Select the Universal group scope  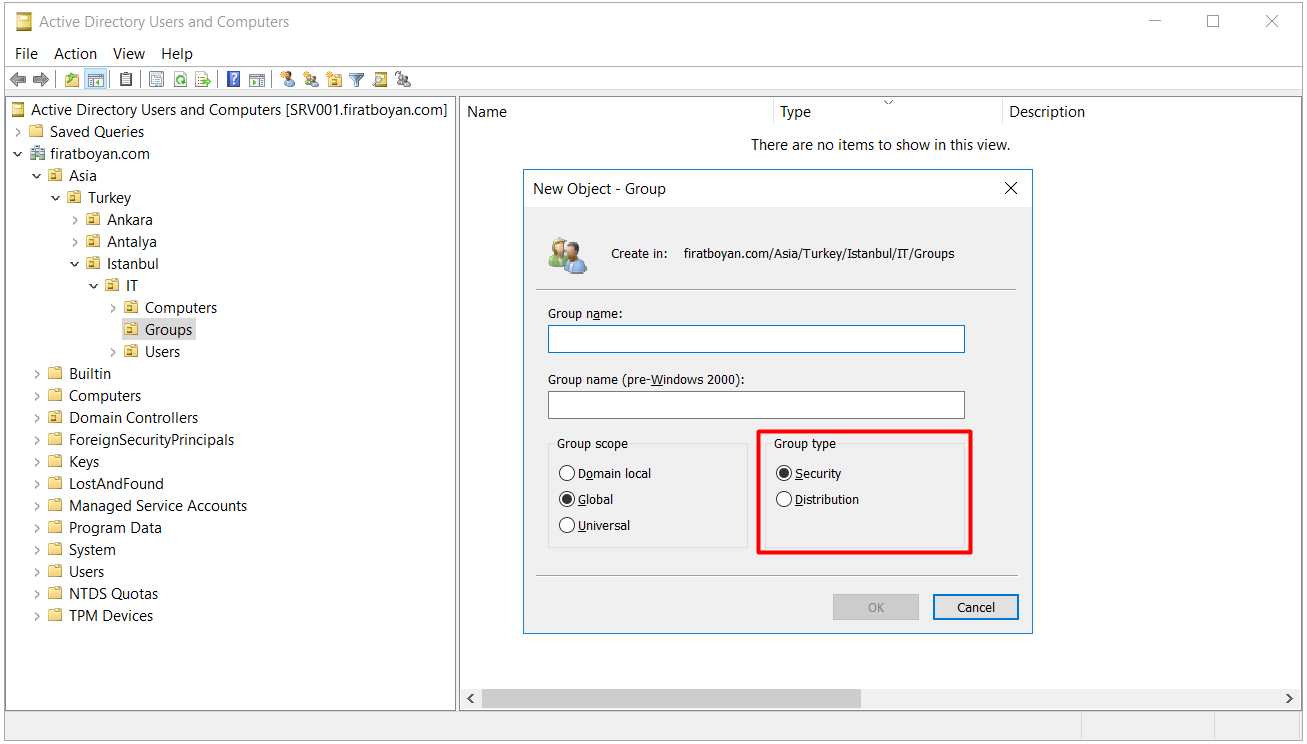click(567, 526)
